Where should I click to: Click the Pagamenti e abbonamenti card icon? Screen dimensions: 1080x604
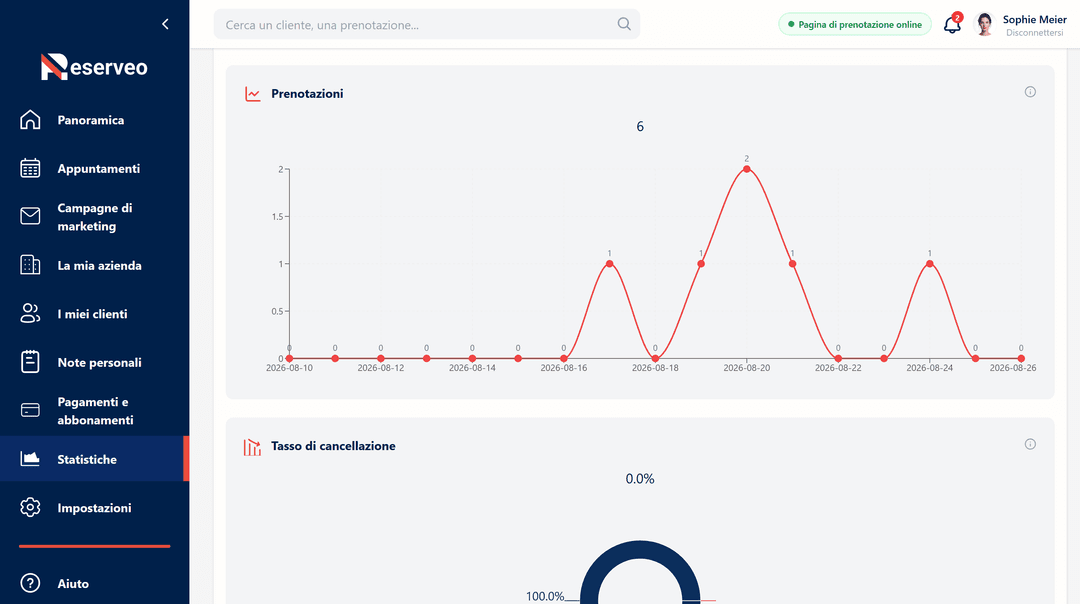[30, 410]
